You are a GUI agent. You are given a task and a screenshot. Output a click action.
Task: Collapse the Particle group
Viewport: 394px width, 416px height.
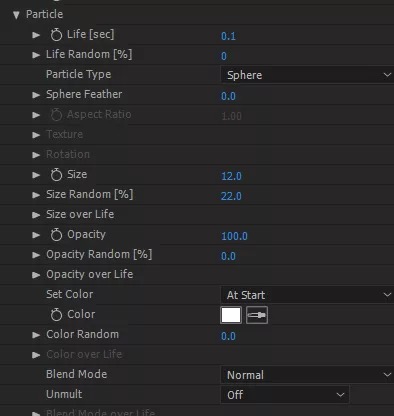16,15
